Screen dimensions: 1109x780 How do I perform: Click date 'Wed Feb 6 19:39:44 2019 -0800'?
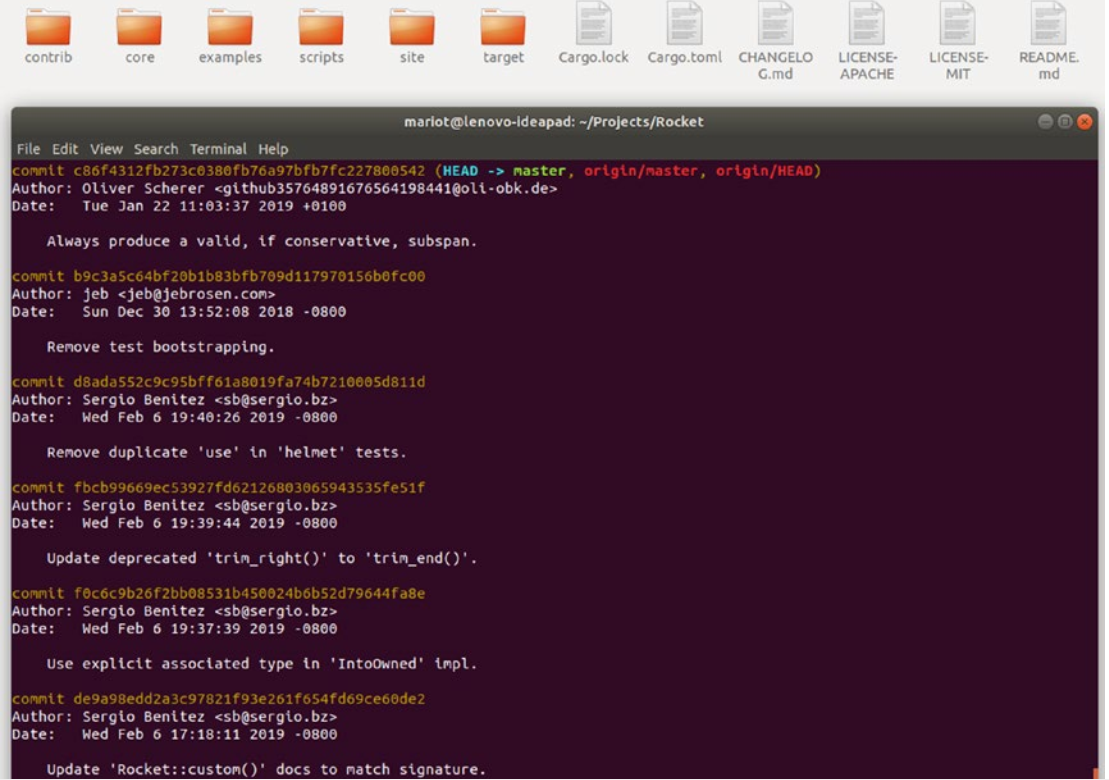209,523
